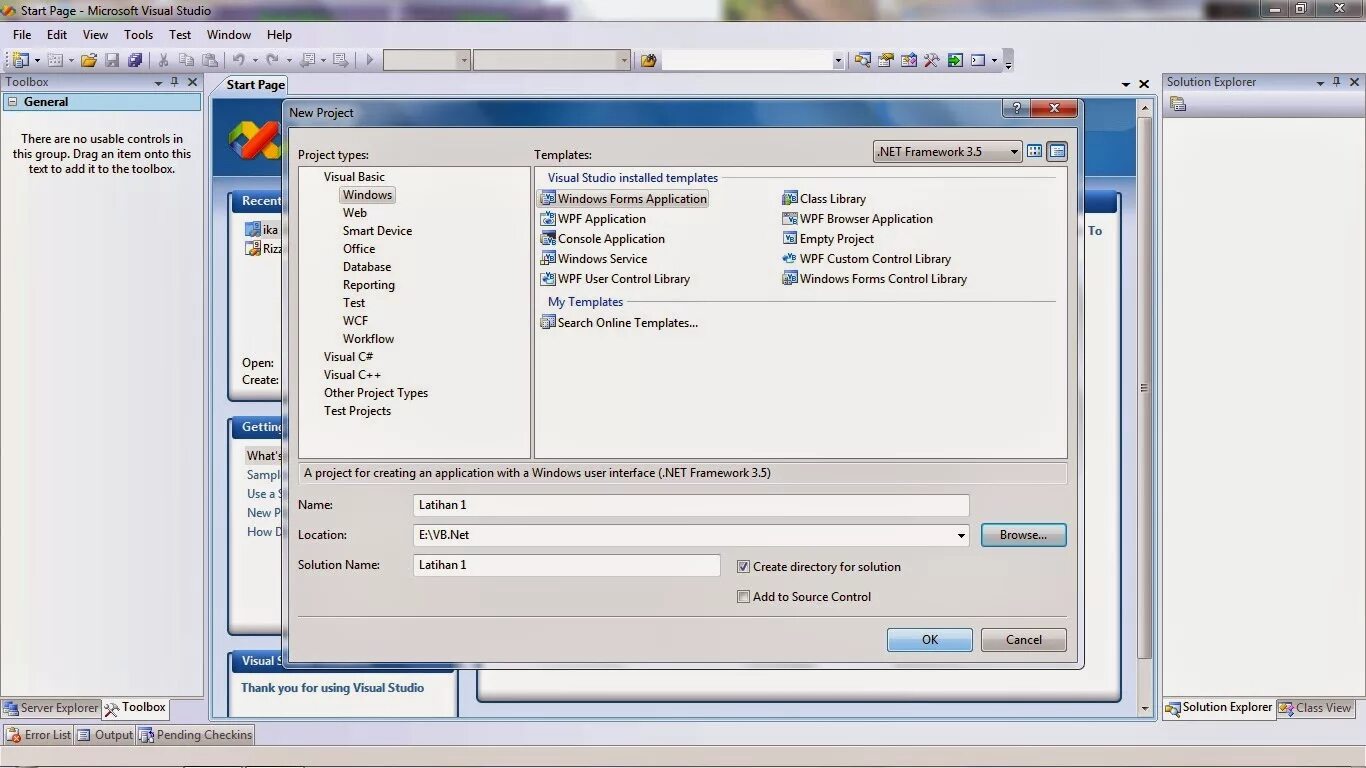This screenshot has width=1366, height=768.
Task: Open the View menu
Action: pyautogui.click(x=95, y=35)
